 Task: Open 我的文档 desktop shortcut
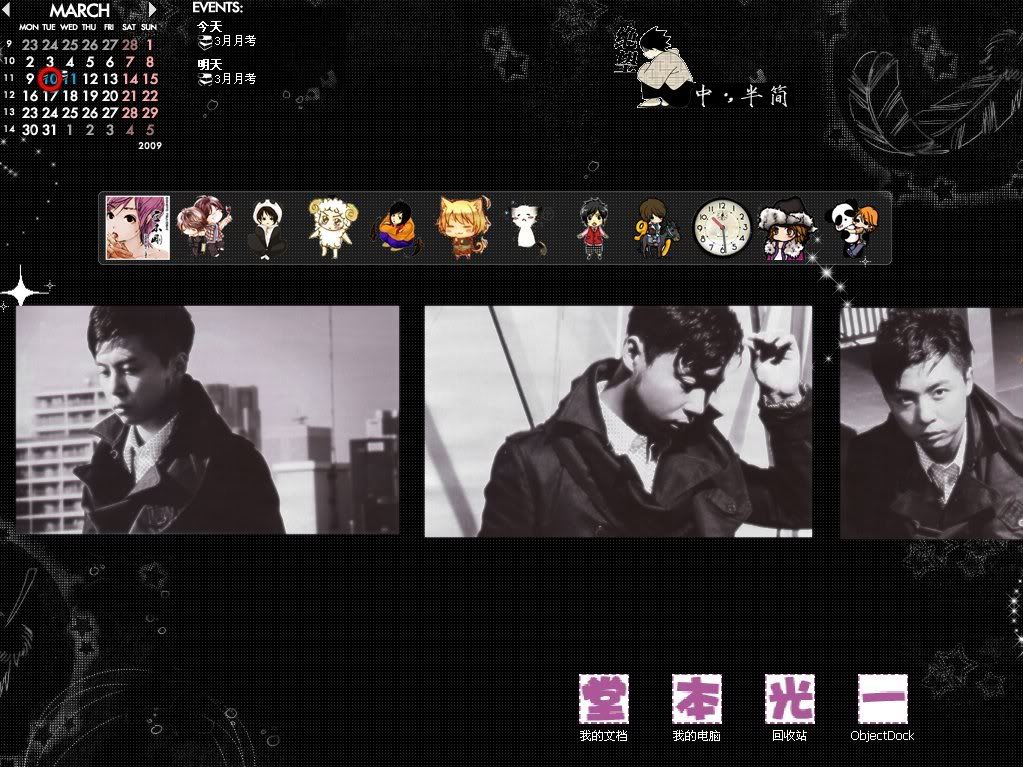point(603,700)
